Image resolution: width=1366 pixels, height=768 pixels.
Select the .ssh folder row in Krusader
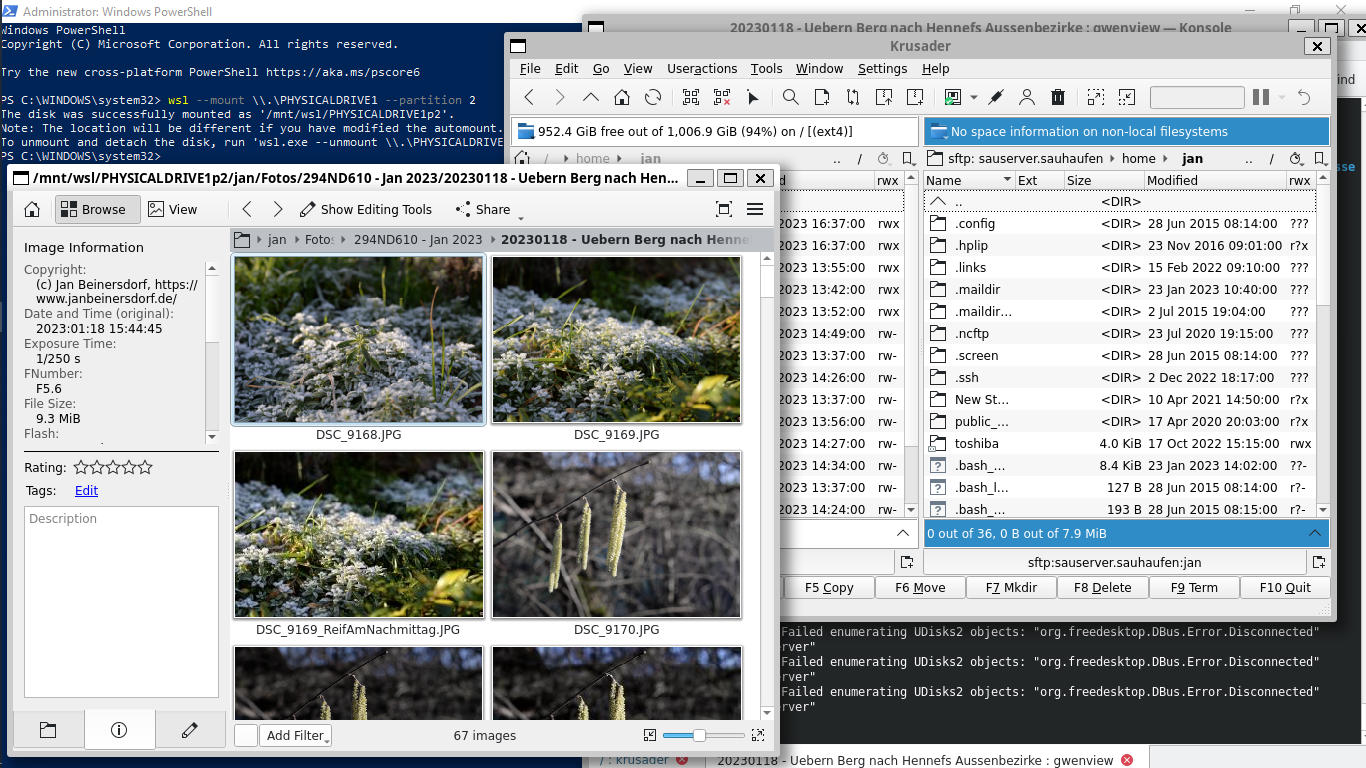[x=1119, y=377]
